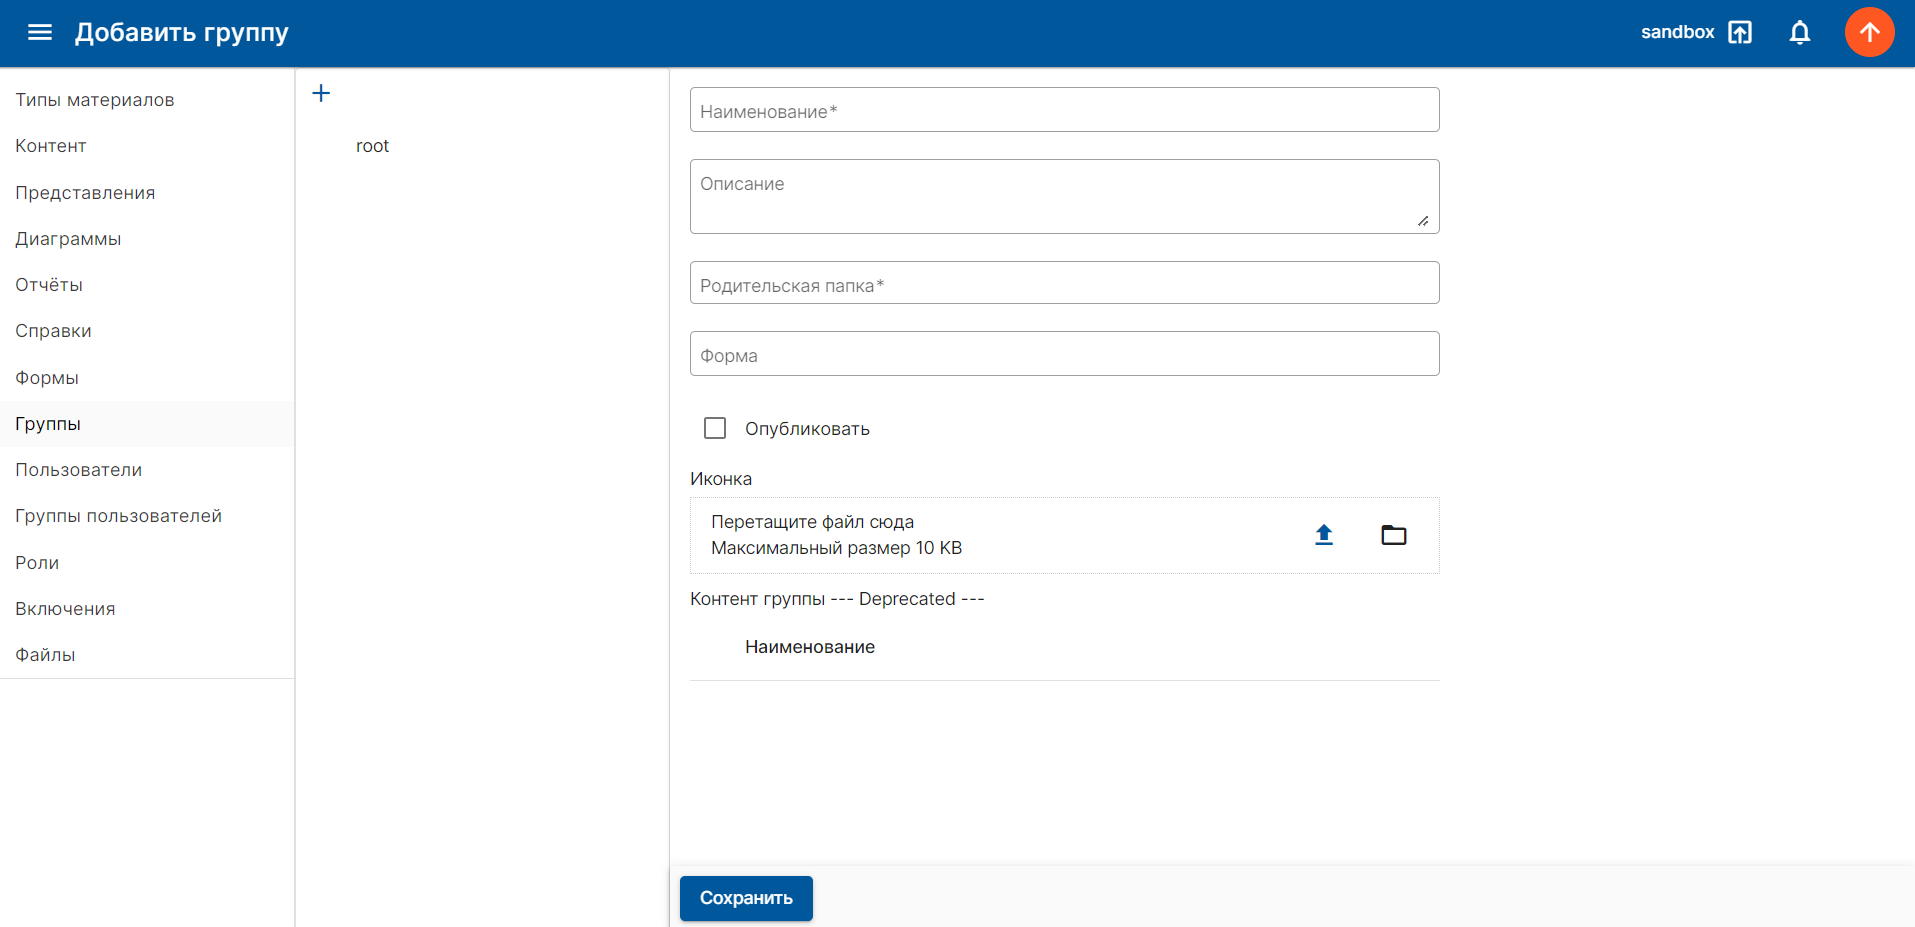Go to Представления section
This screenshot has width=1915, height=927.
pyautogui.click(x=147, y=193)
